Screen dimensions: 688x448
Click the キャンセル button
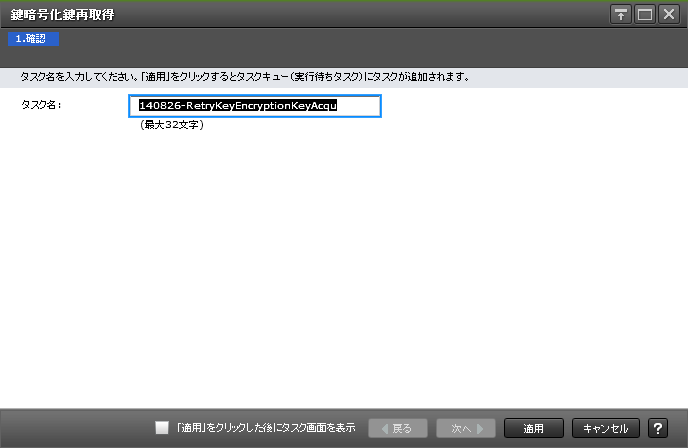click(606, 428)
